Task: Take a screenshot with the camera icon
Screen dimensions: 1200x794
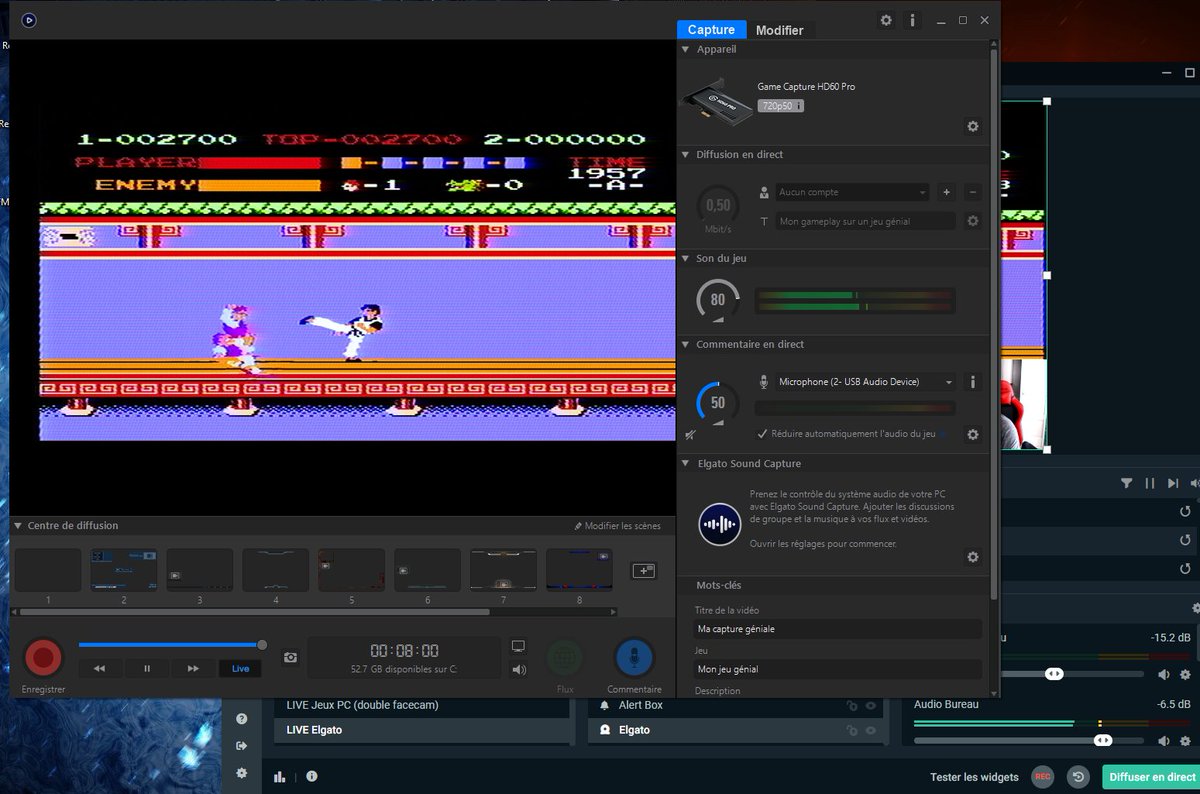Action: pyautogui.click(x=290, y=657)
